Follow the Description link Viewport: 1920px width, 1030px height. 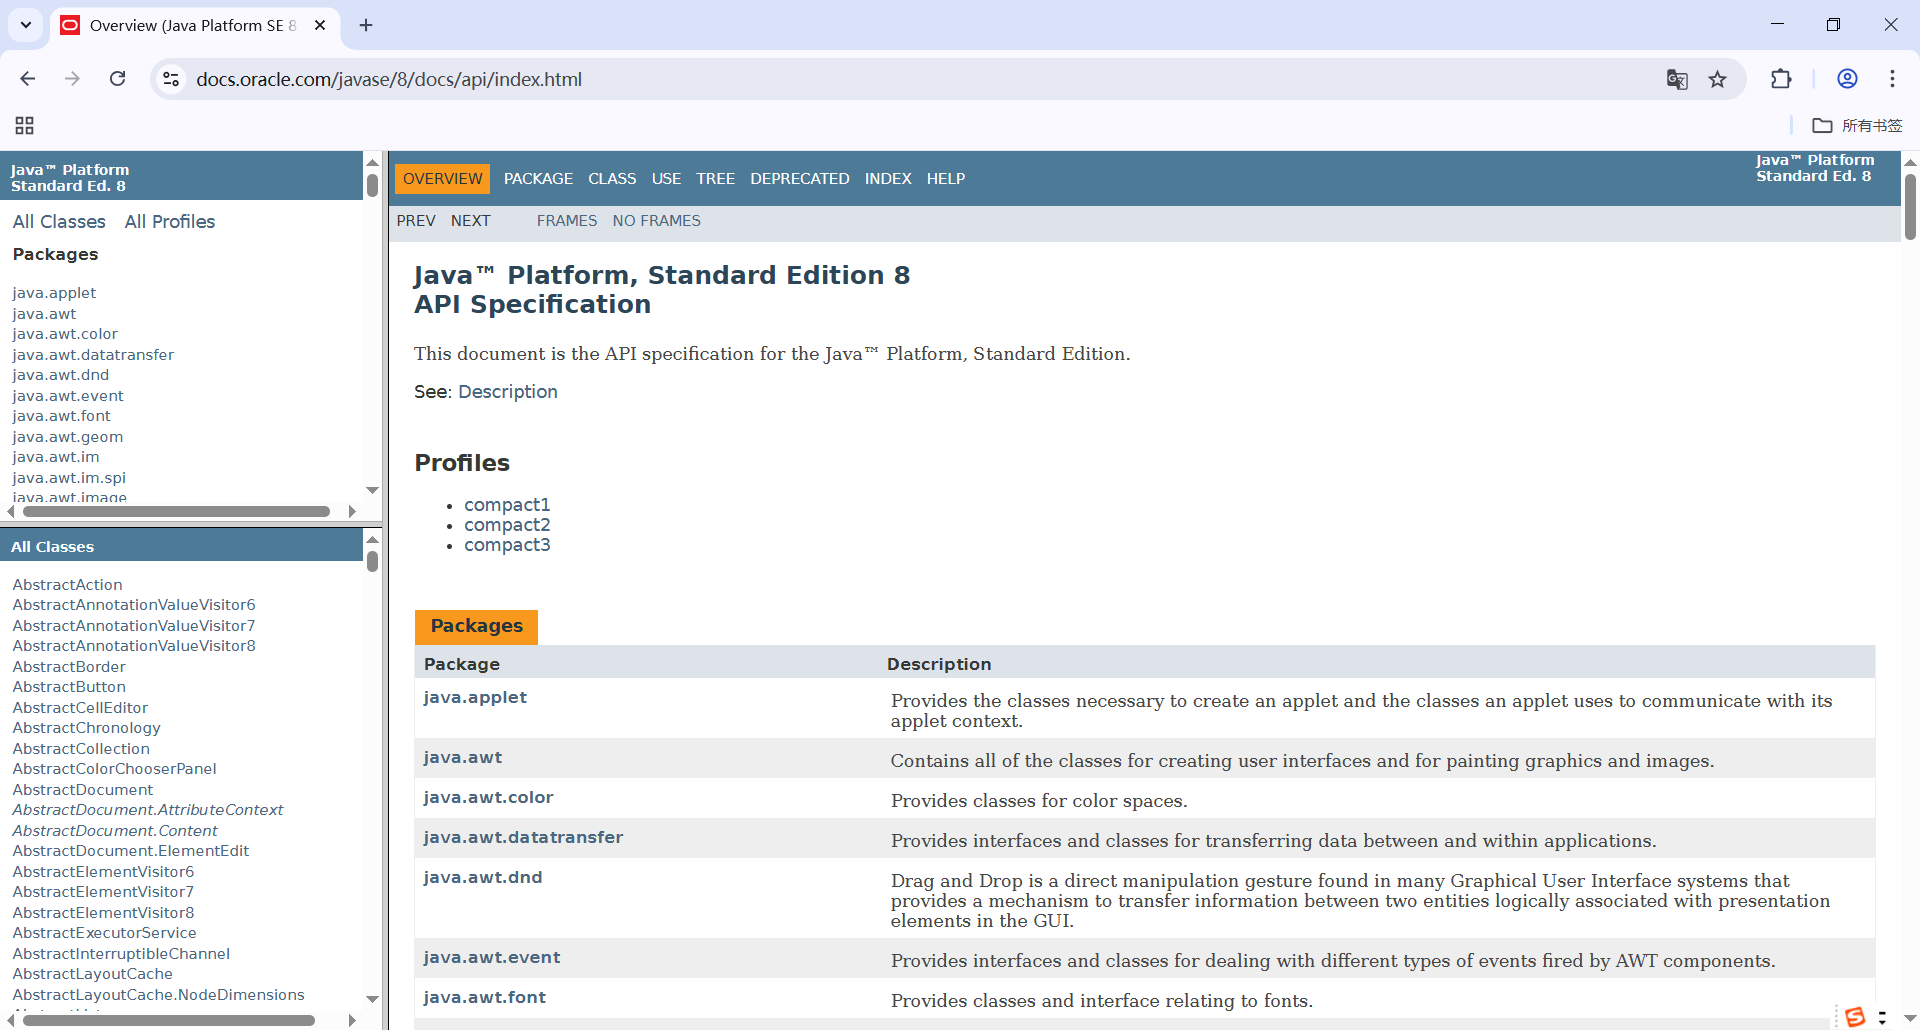[508, 391]
